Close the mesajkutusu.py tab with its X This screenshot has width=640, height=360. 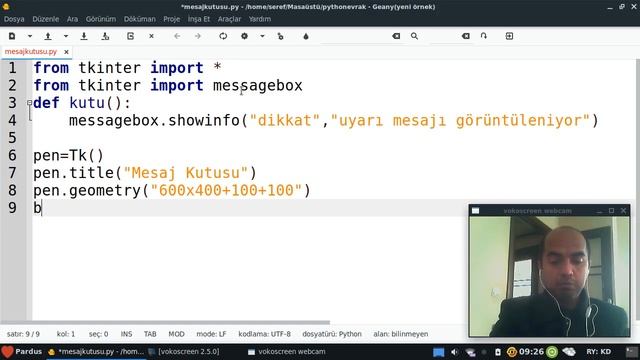tap(66, 52)
